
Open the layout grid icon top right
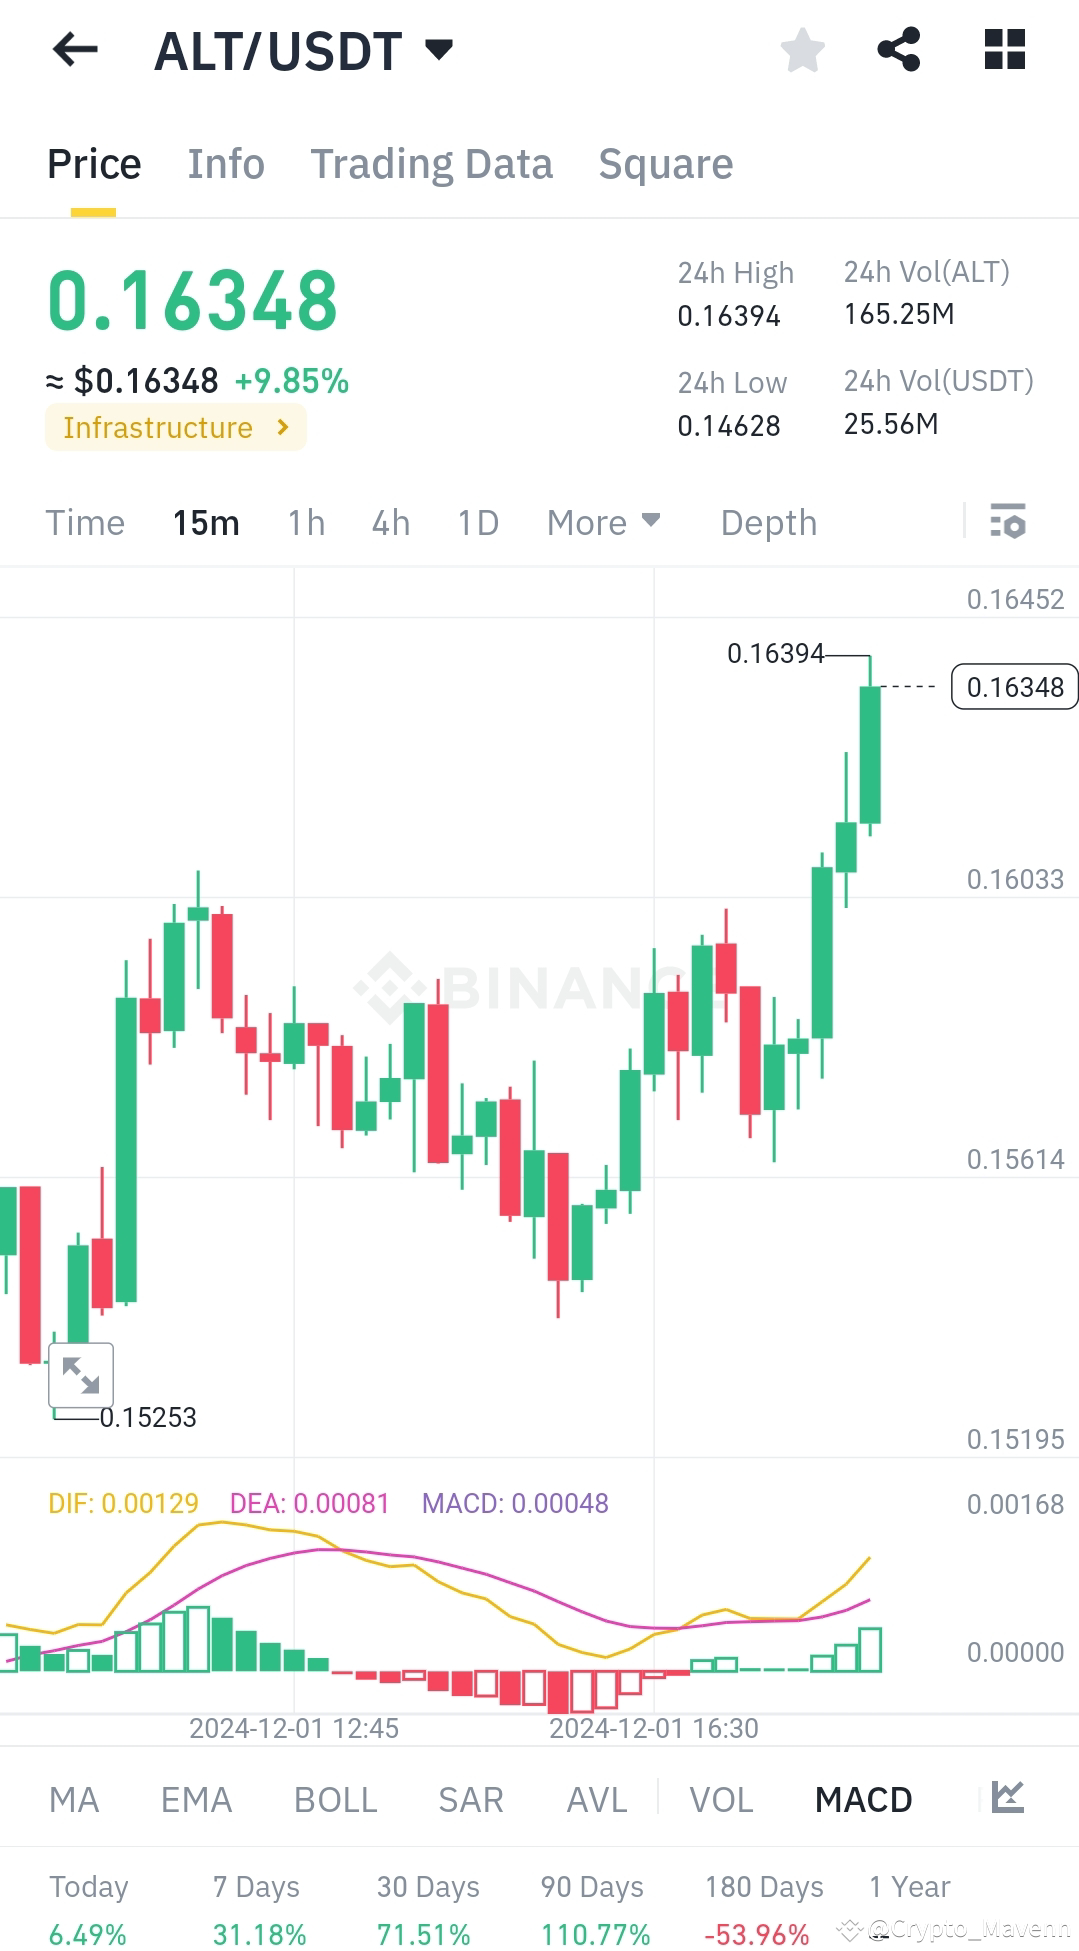coord(1004,50)
